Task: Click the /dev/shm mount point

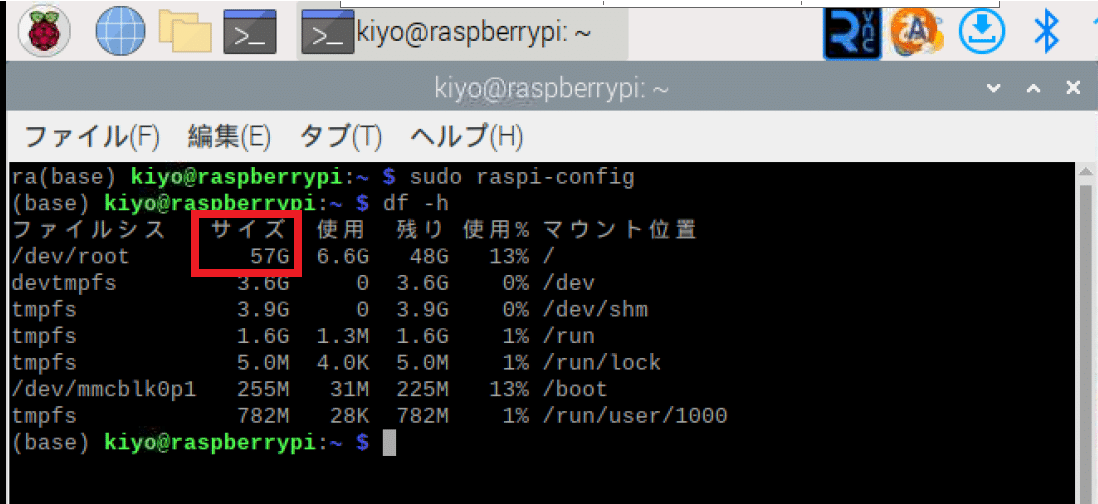Action: (596, 309)
